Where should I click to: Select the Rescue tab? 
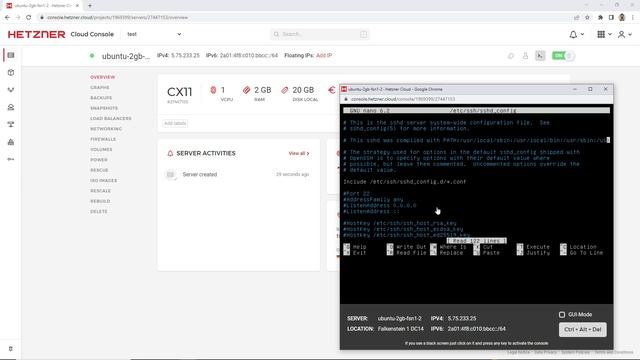(x=99, y=170)
